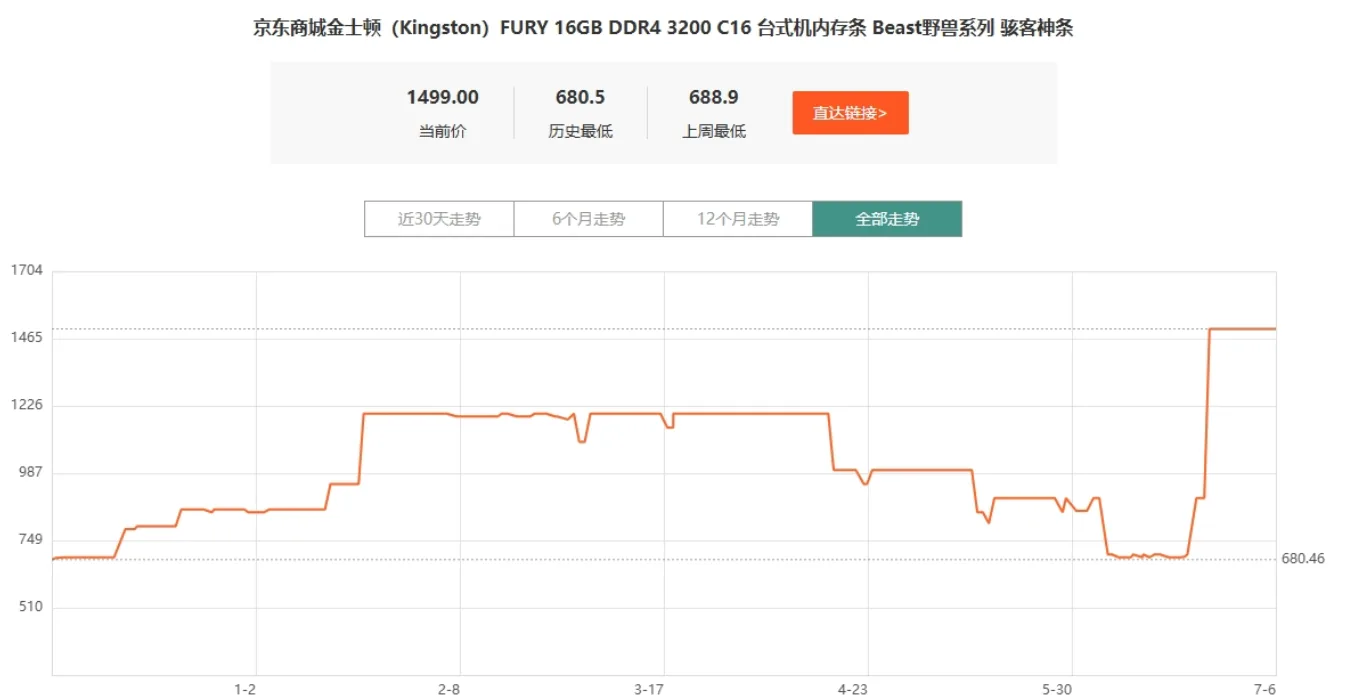
Task: Click the 上周最低 label
Action: 714,131
